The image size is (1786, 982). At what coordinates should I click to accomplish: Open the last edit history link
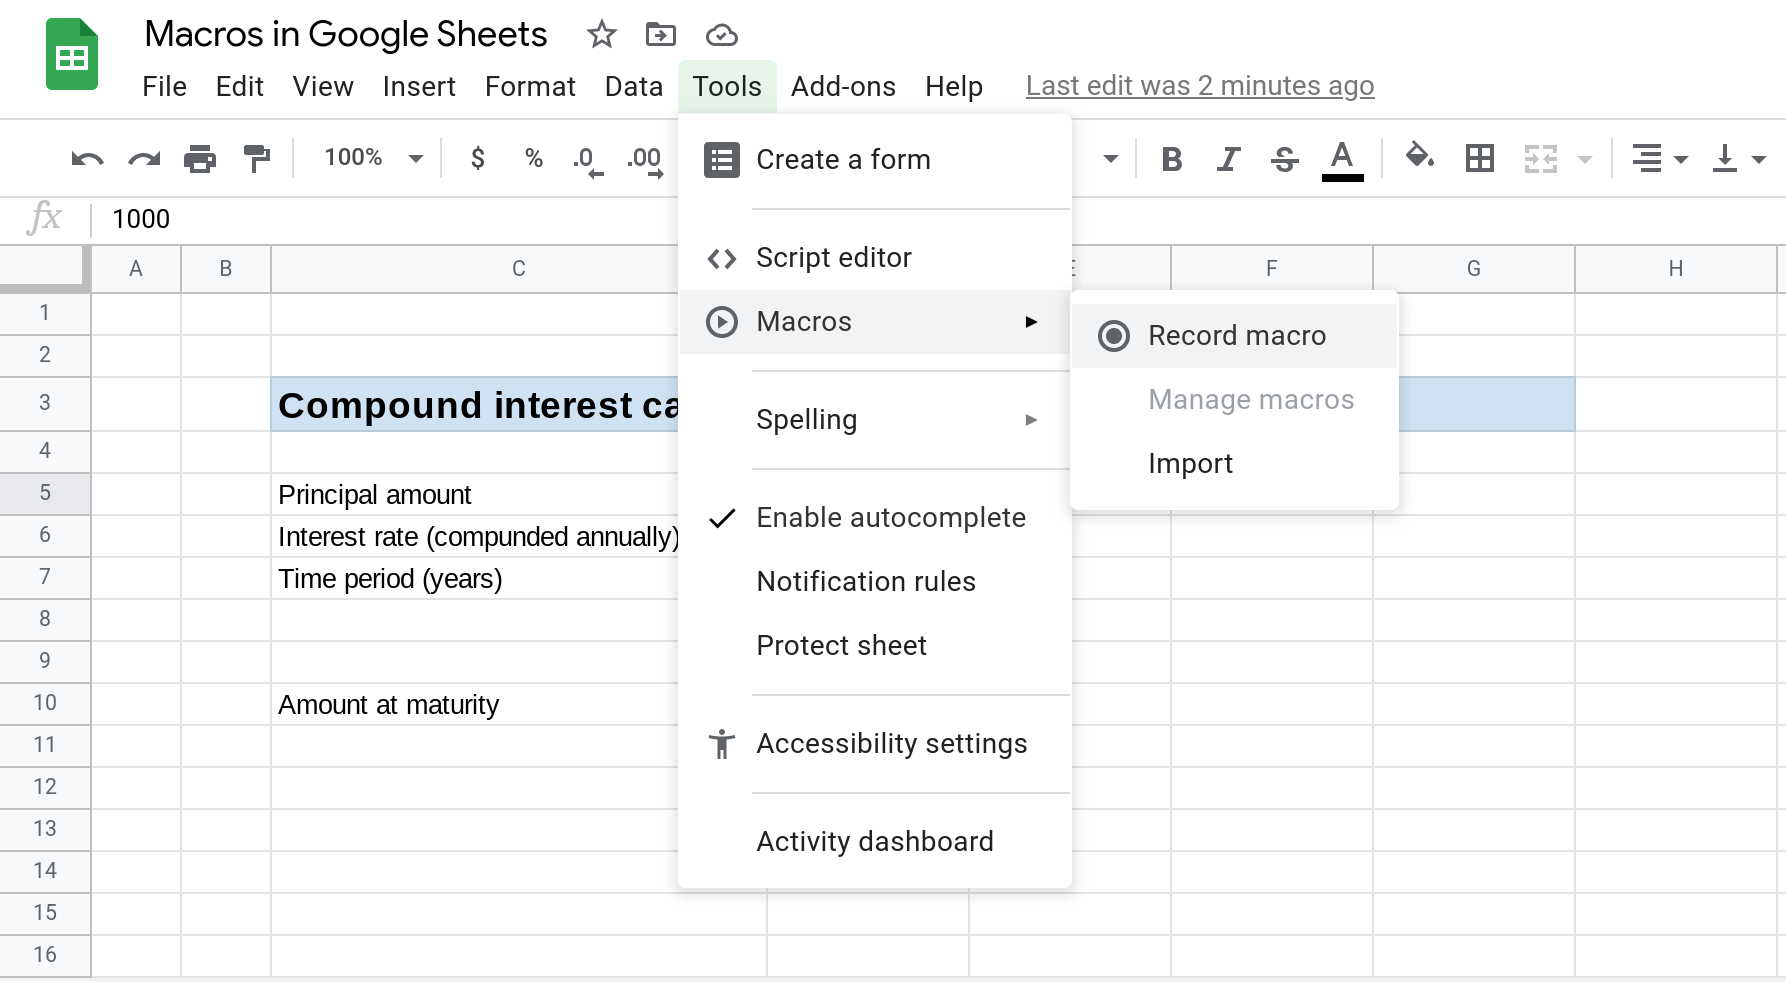coord(1200,87)
